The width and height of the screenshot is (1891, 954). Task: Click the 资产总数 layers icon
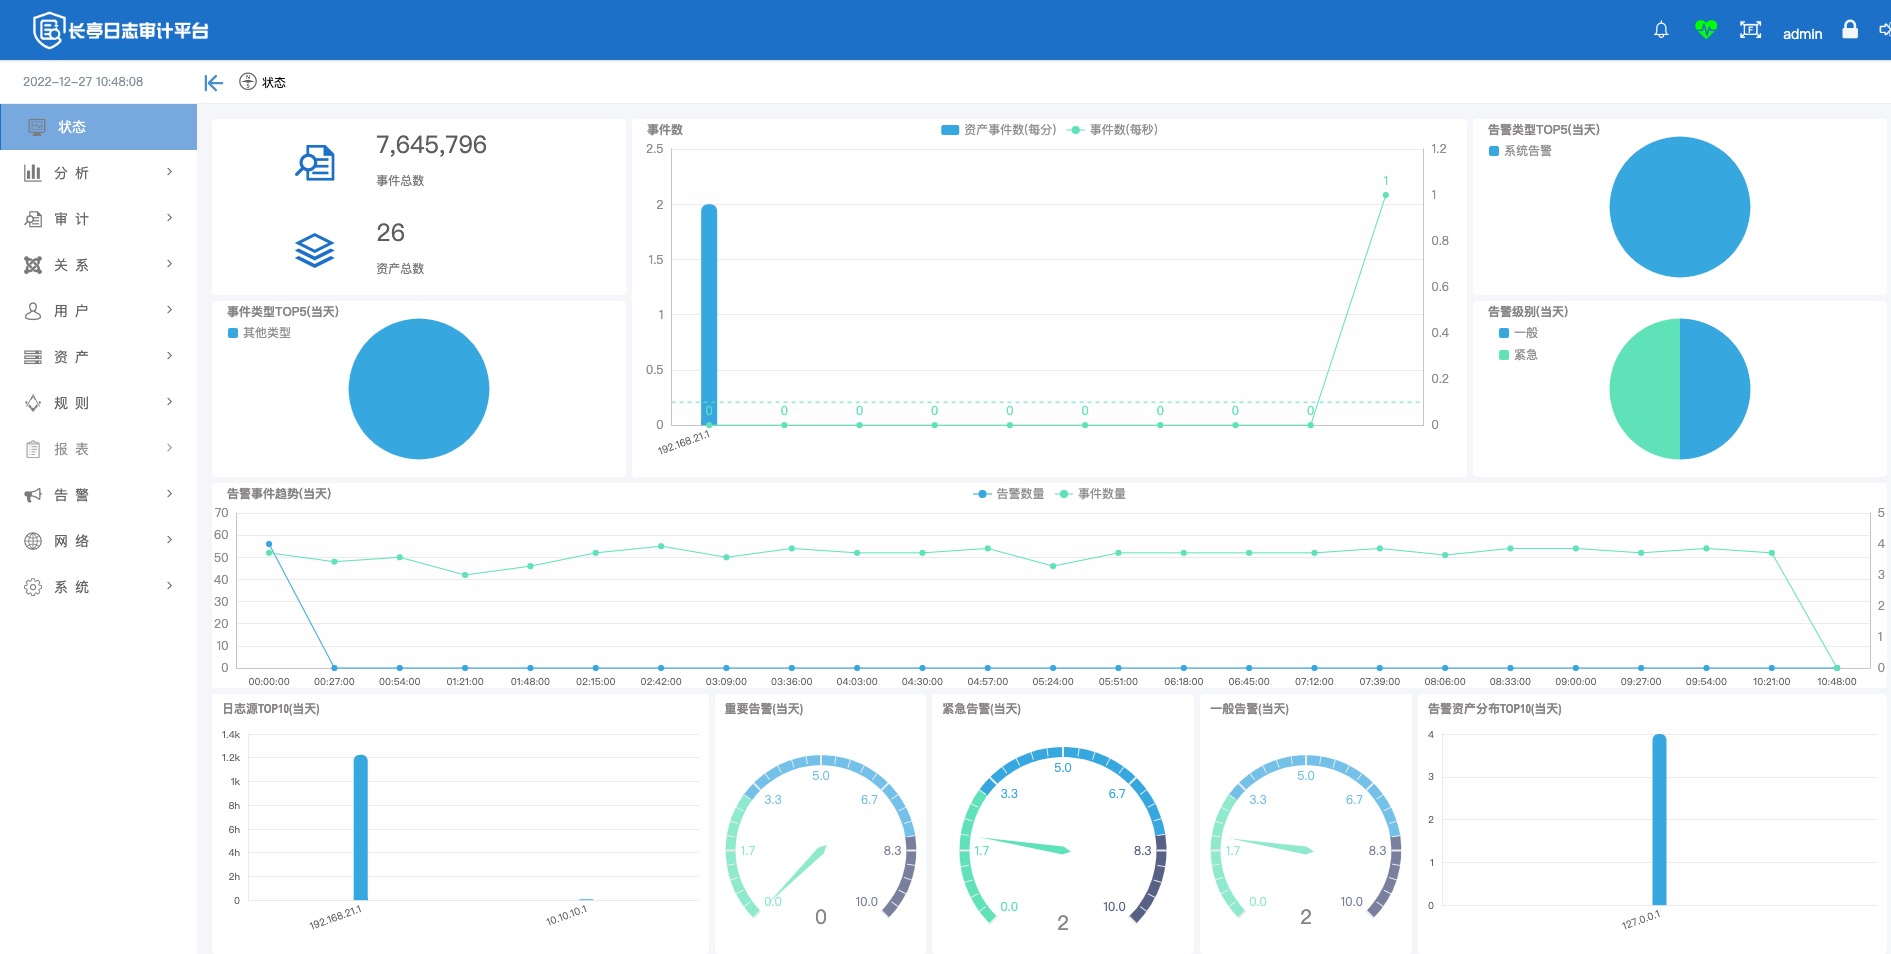click(315, 250)
